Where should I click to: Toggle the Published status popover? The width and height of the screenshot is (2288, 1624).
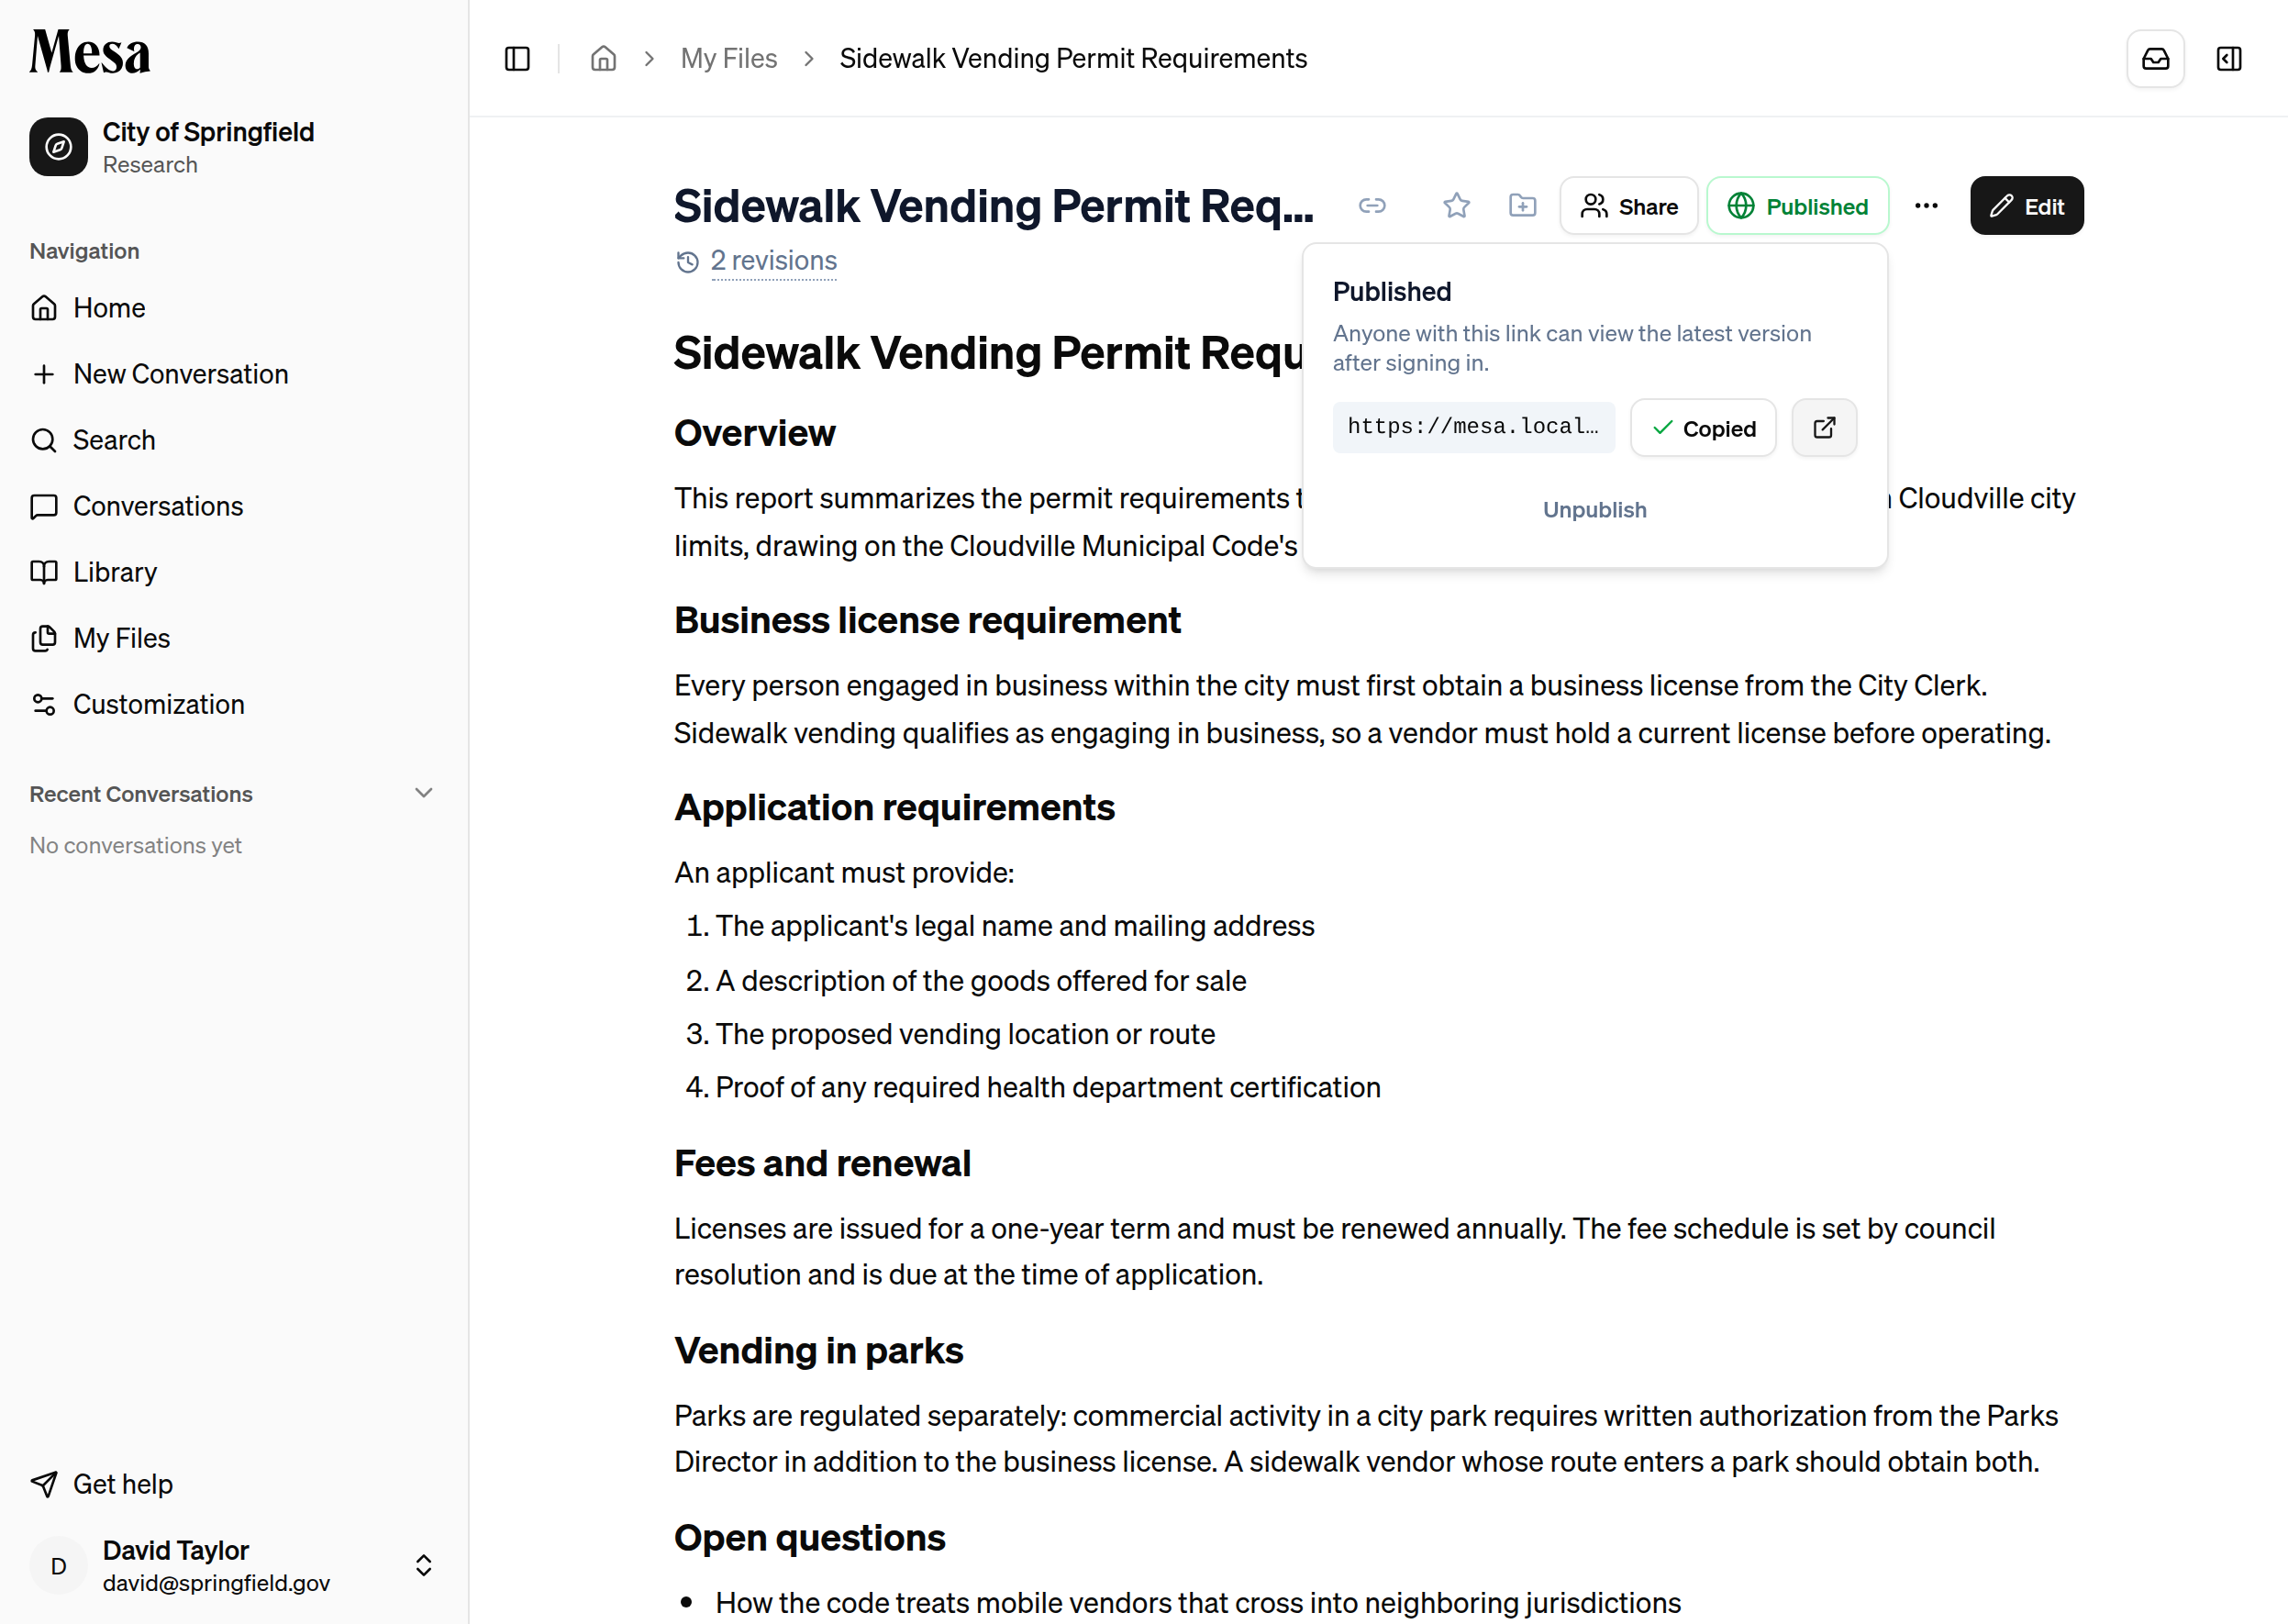coord(1797,206)
